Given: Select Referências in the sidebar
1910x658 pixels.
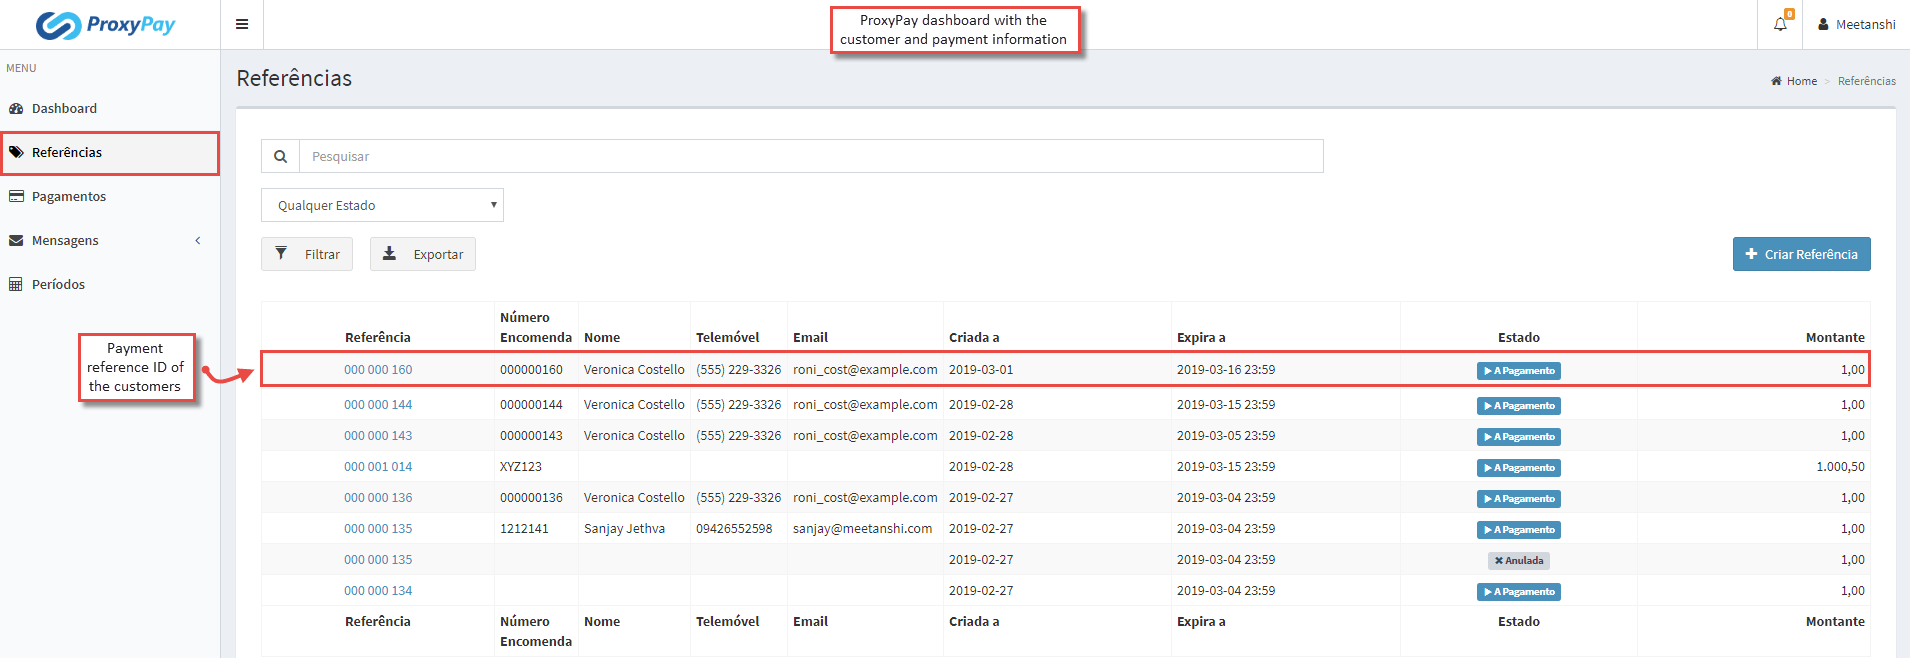Looking at the screenshot, I should [110, 152].
